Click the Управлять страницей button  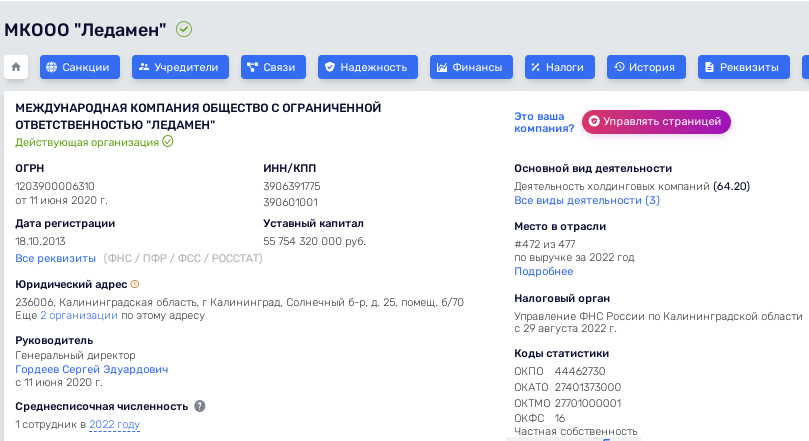pyautogui.click(x=656, y=121)
